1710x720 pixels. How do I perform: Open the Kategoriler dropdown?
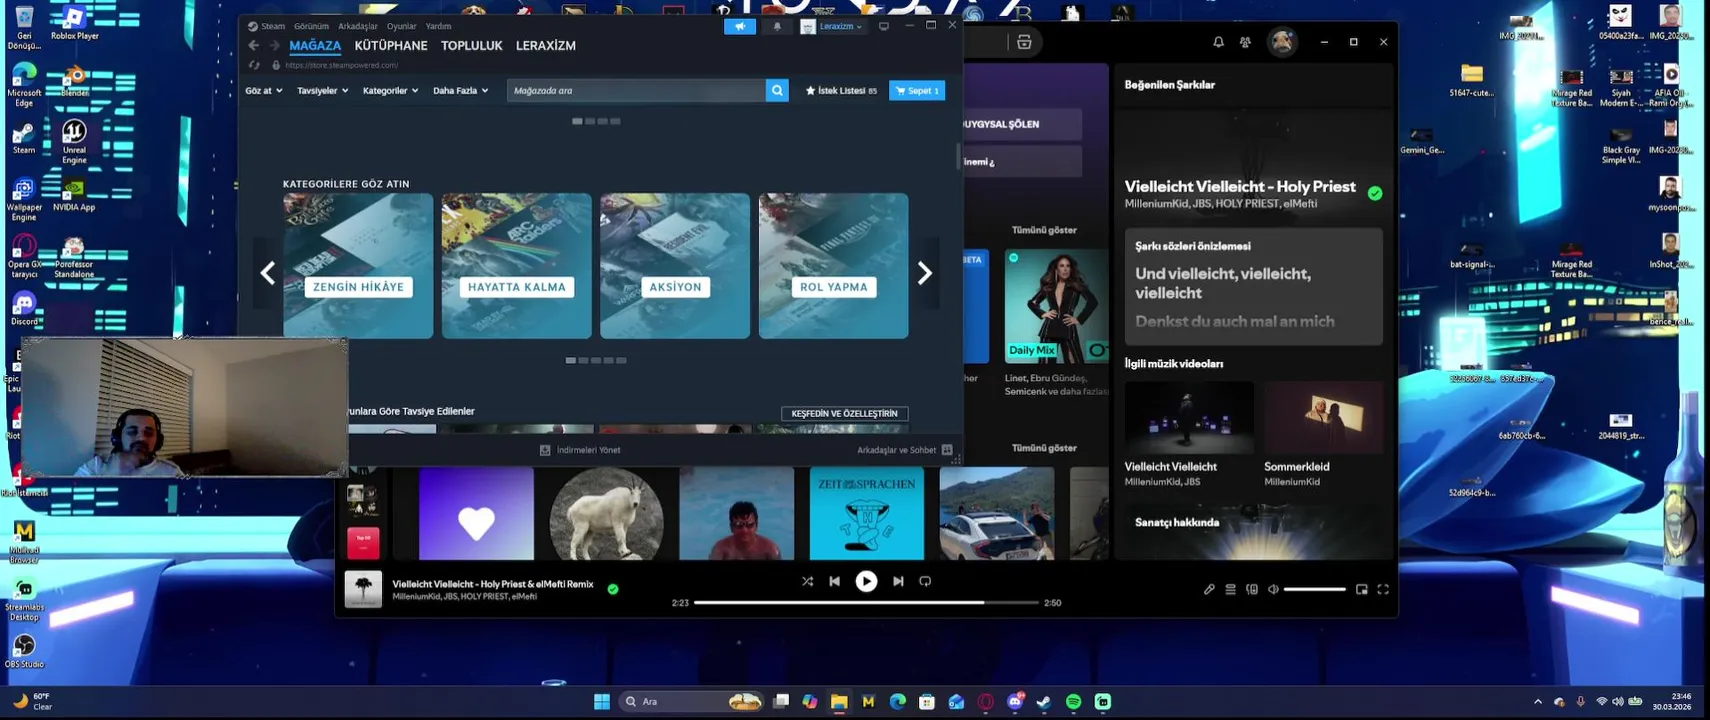(x=391, y=91)
